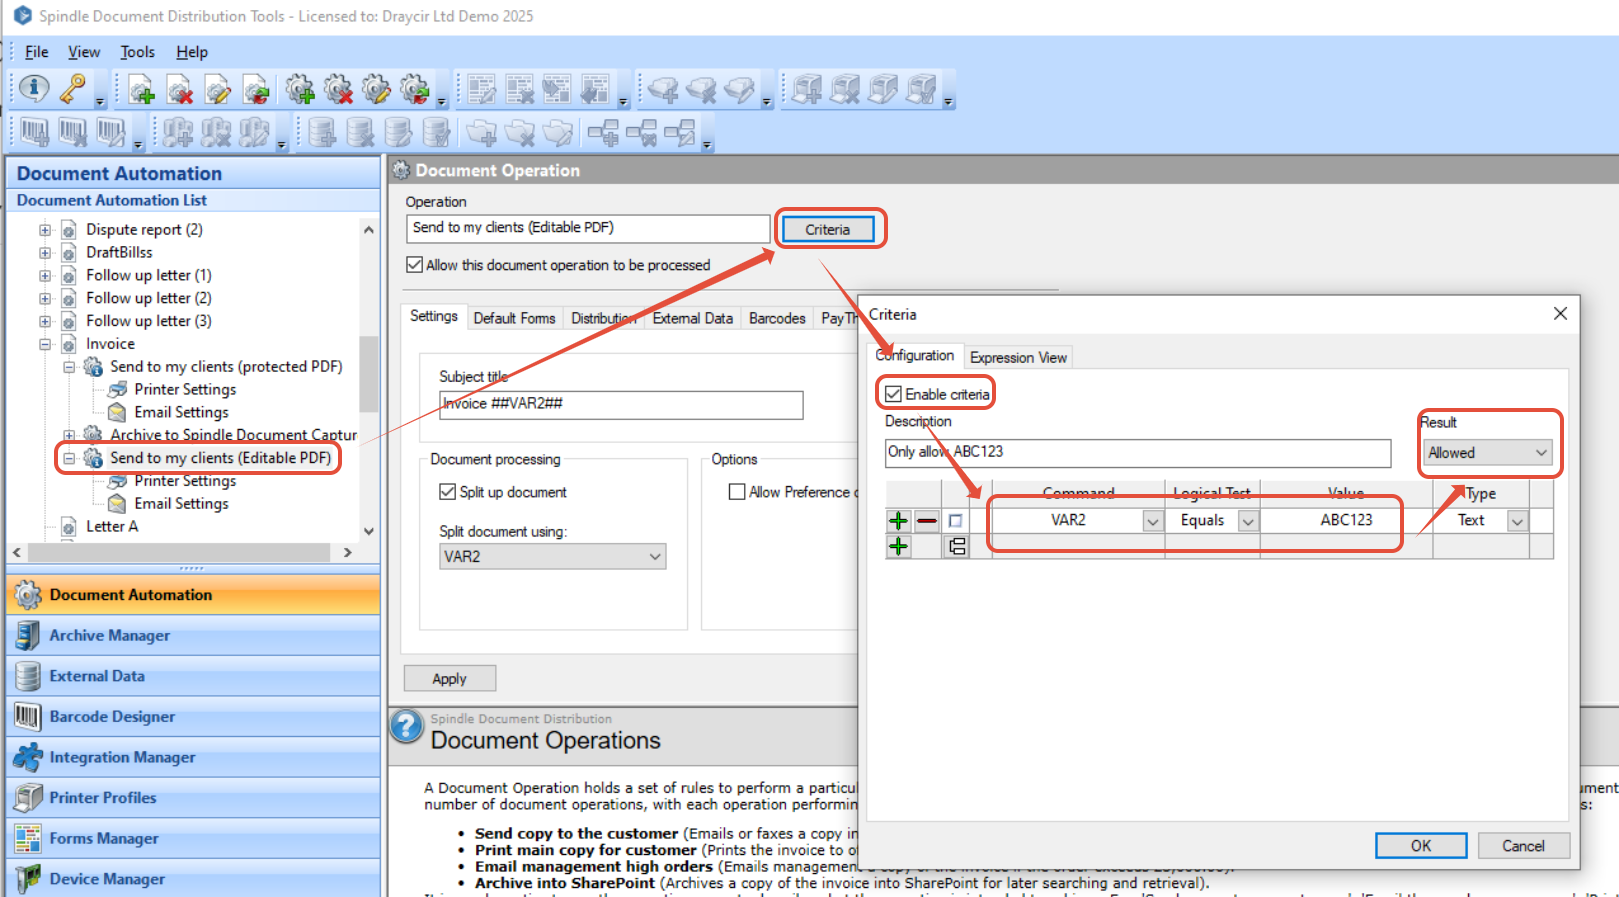Click the edit document pencil icon
The width and height of the screenshot is (1619, 897).
click(217, 90)
